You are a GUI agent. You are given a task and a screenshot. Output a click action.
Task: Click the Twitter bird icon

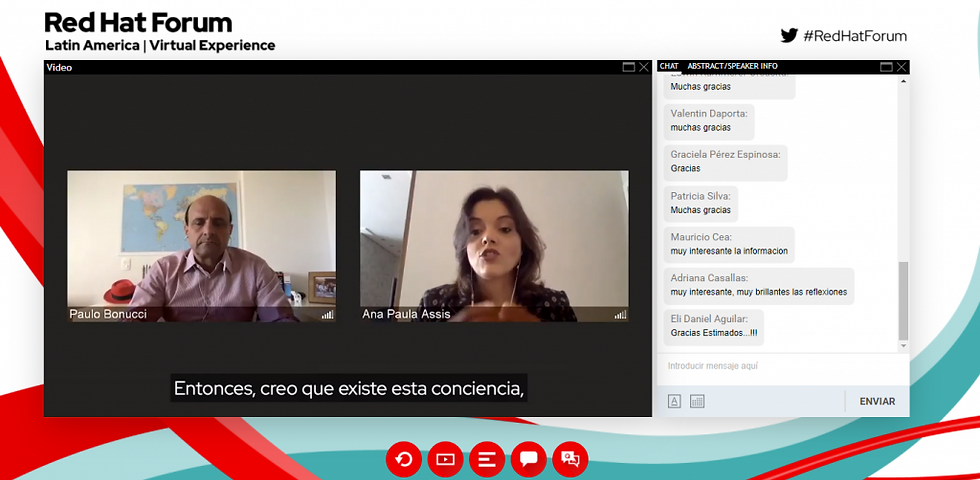tap(789, 36)
